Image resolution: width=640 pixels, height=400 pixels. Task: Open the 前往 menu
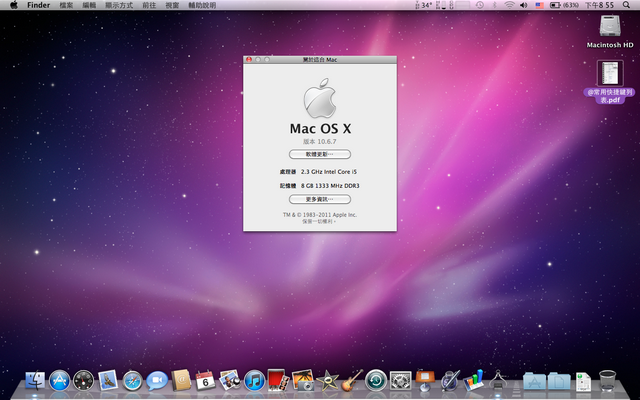tap(149, 5)
